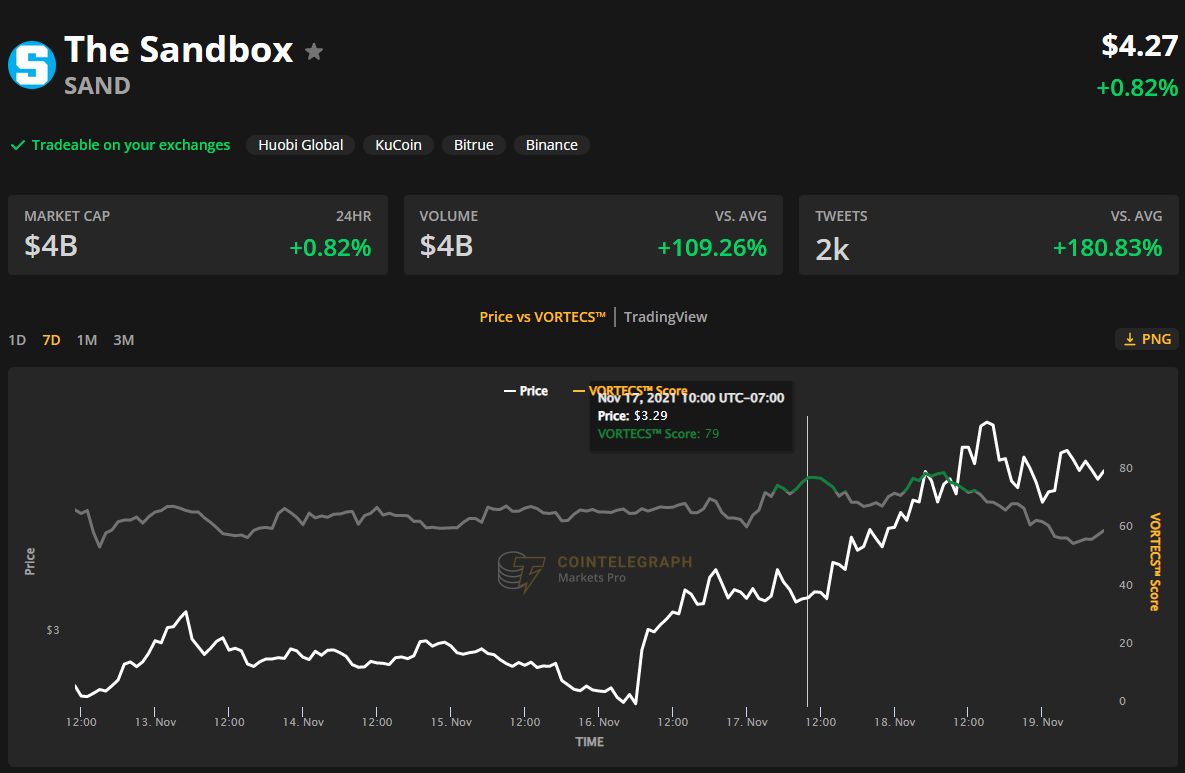Viewport: 1185px width, 773px height.
Task: Click the Volume stat card
Action: click(x=593, y=235)
